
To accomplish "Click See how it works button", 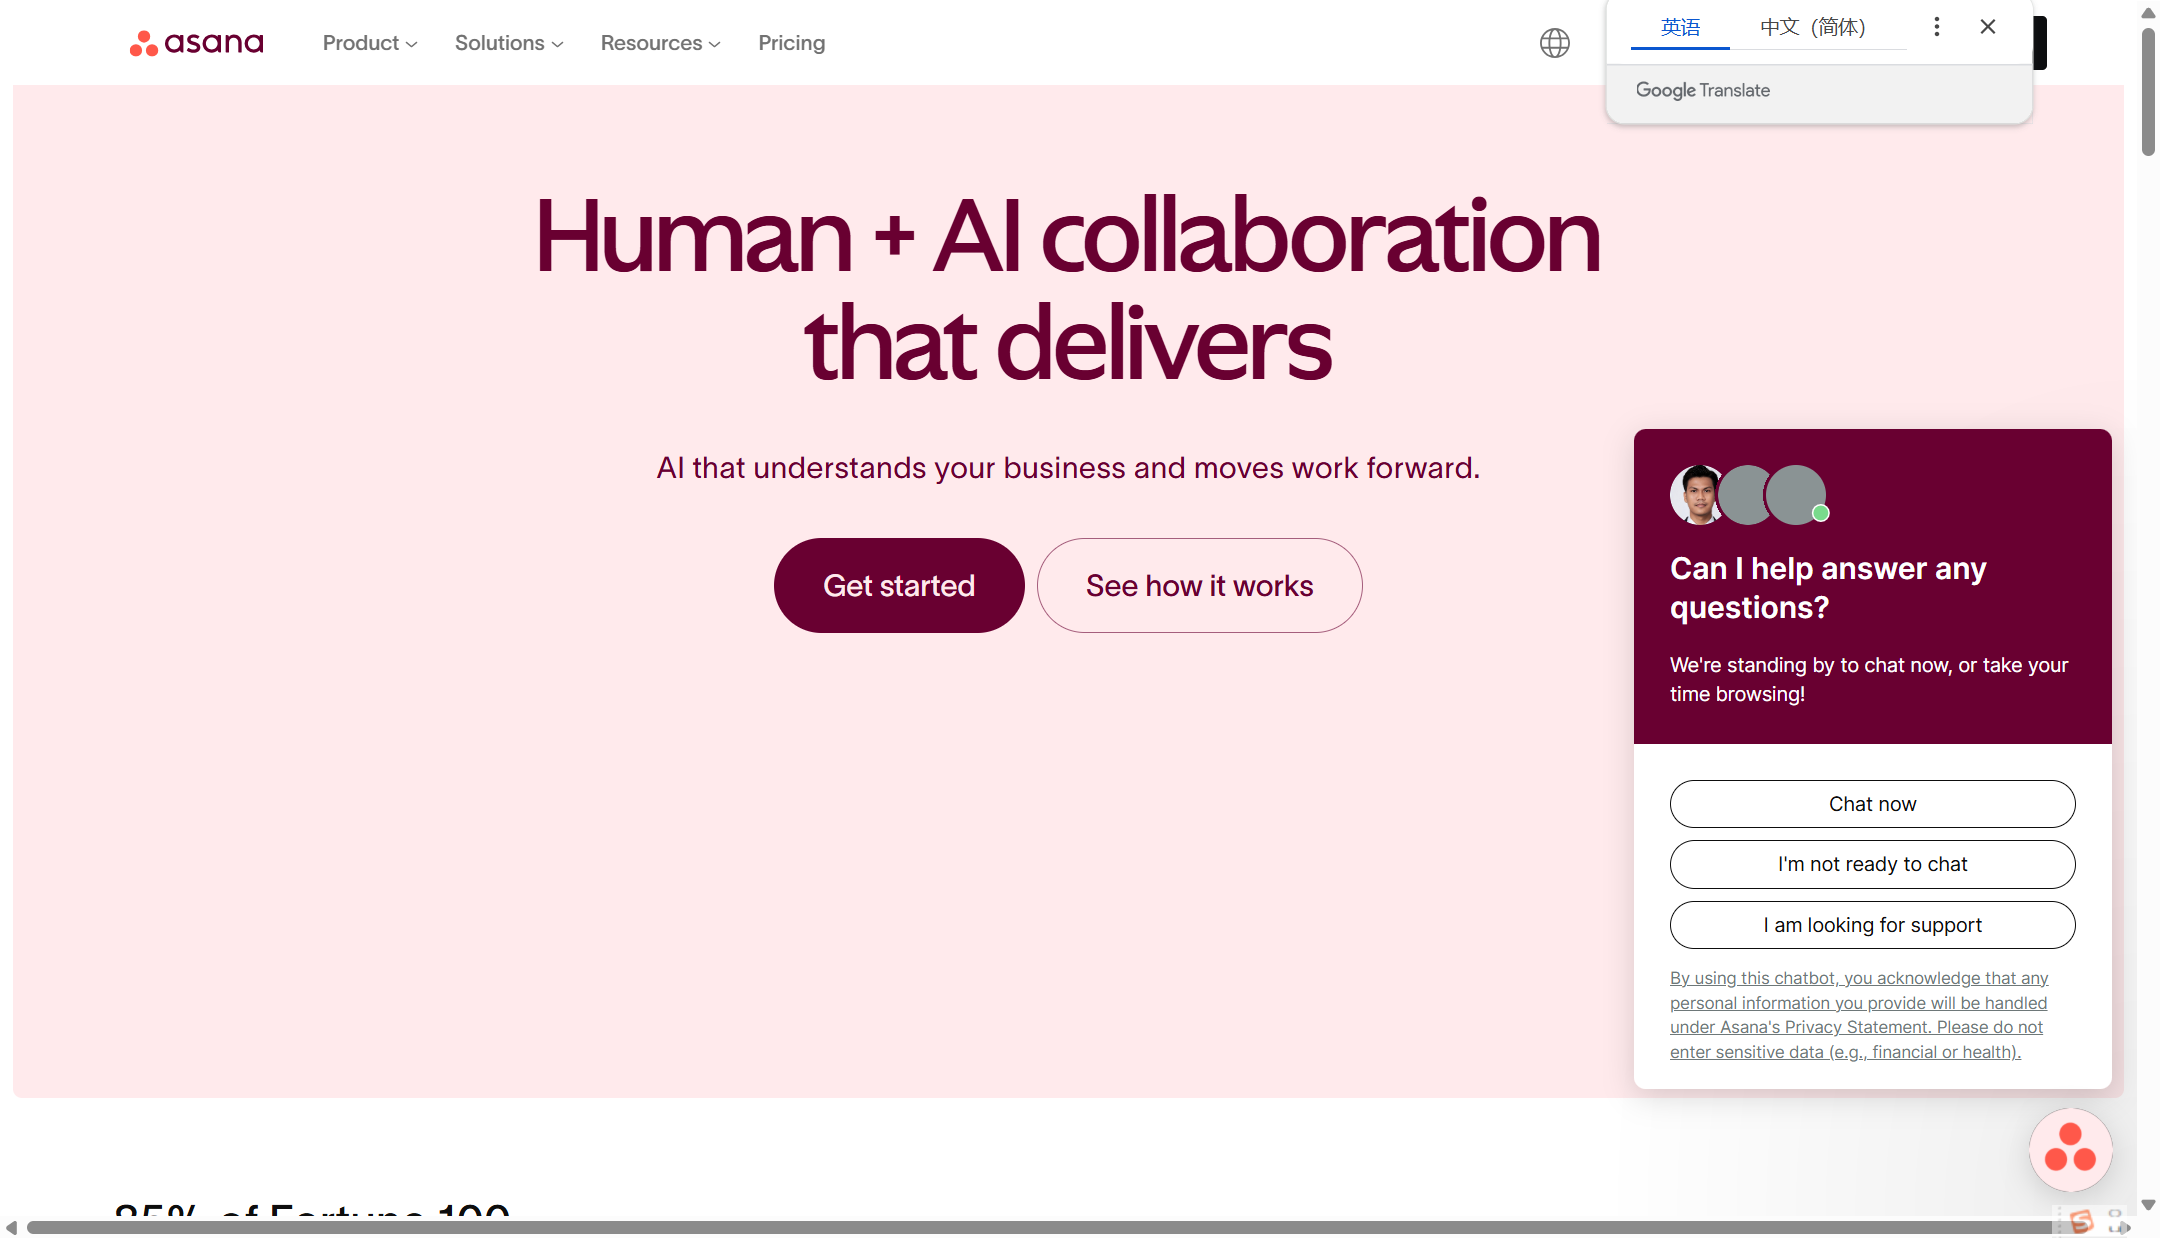I will click(1199, 585).
